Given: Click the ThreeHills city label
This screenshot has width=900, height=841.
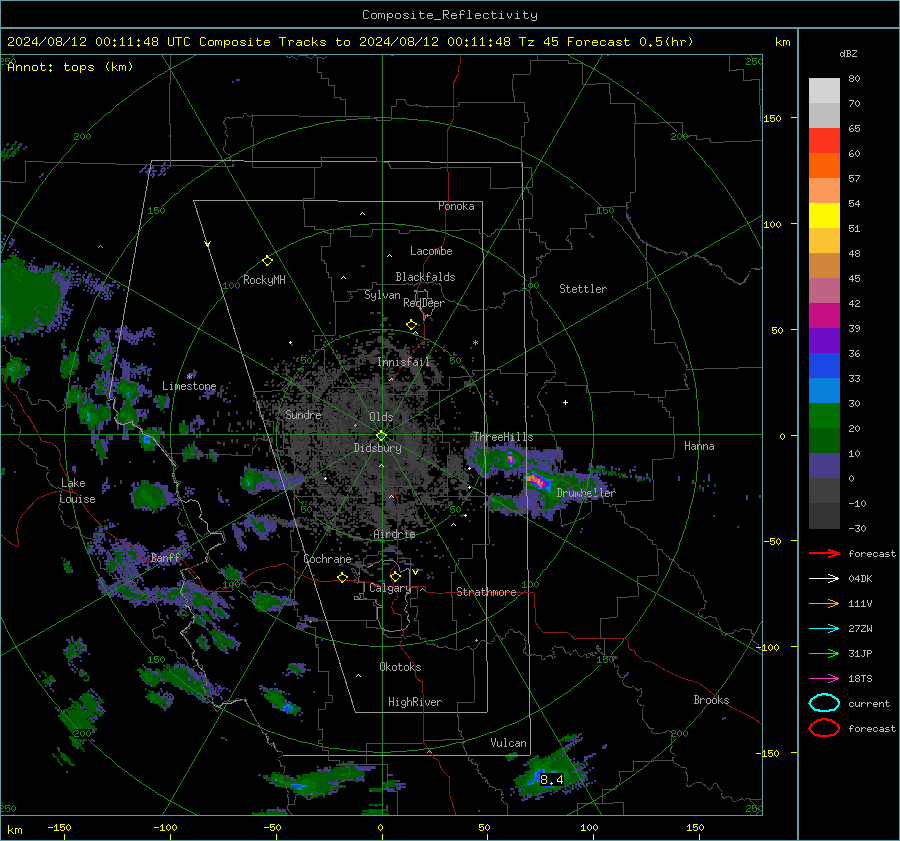Looking at the screenshot, I should tap(503, 437).
